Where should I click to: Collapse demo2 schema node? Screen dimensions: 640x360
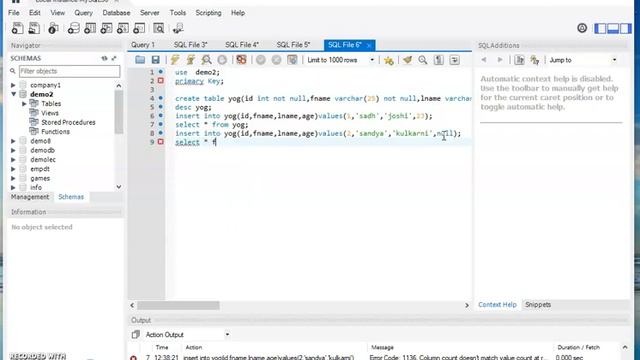(x=13, y=94)
